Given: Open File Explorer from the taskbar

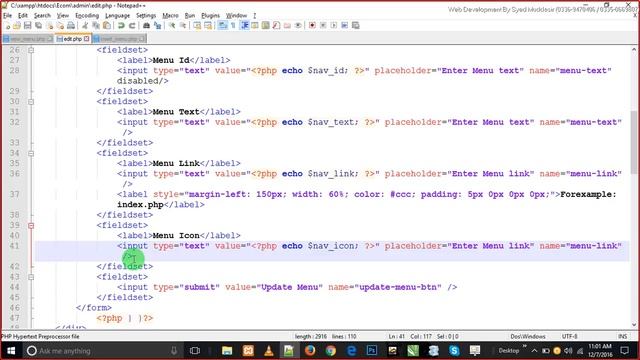Looking at the screenshot, I should tap(227, 351).
